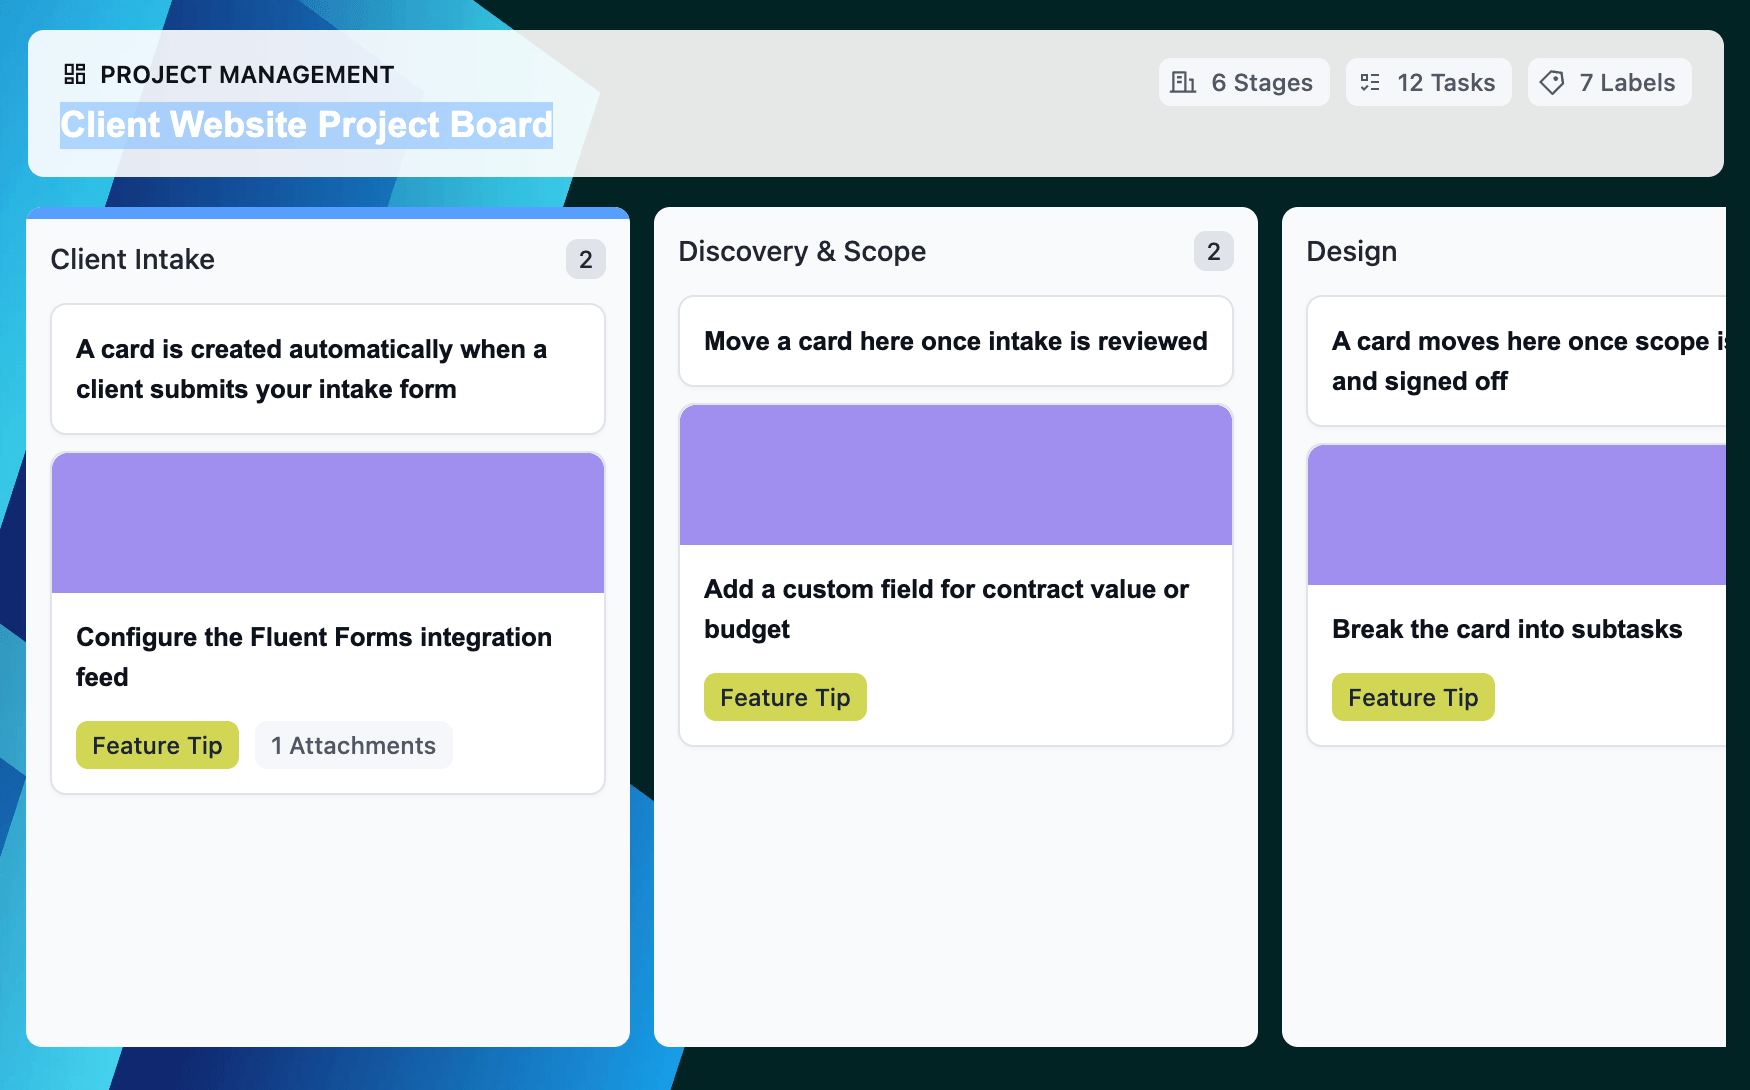Open the intake form auto-created card
The image size is (1750, 1090).
point(328,369)
